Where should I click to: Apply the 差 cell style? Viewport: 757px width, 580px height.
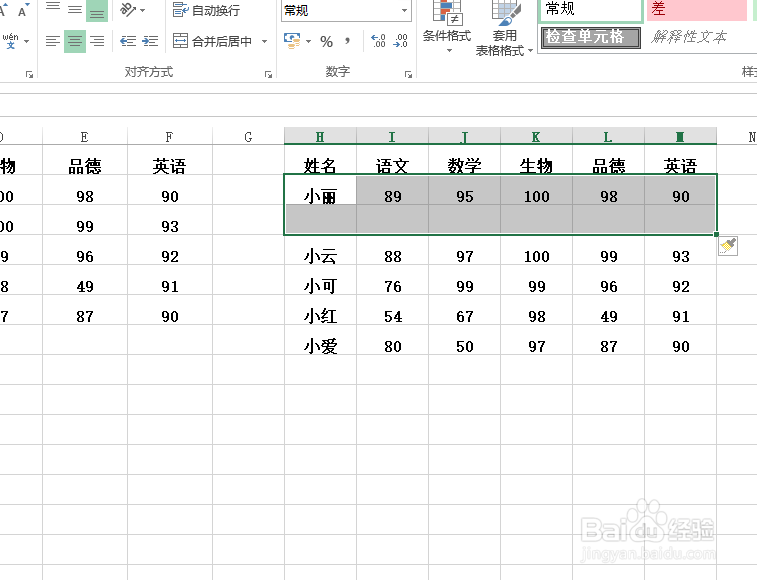(x=697, y=10)
